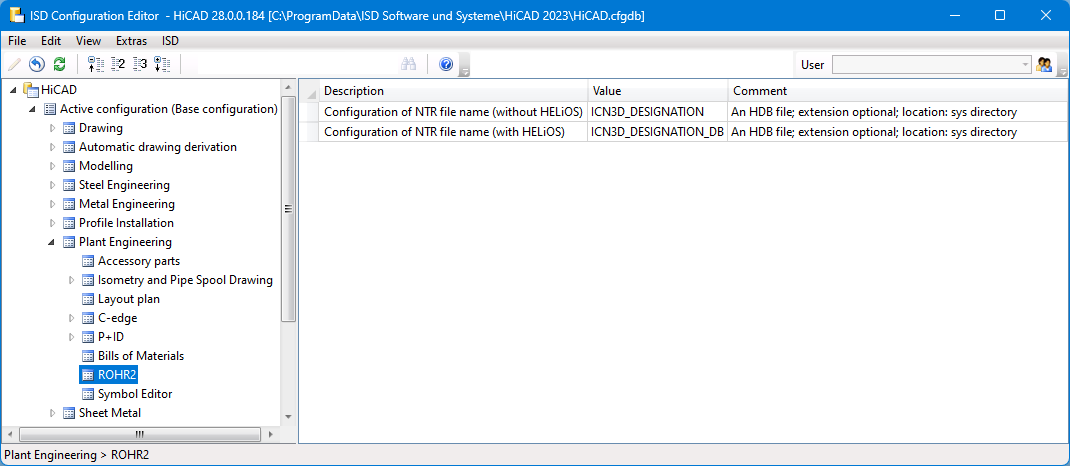The image size is (1070, 466).
Task: Click the green refresh icon
Action: [59, 65]
